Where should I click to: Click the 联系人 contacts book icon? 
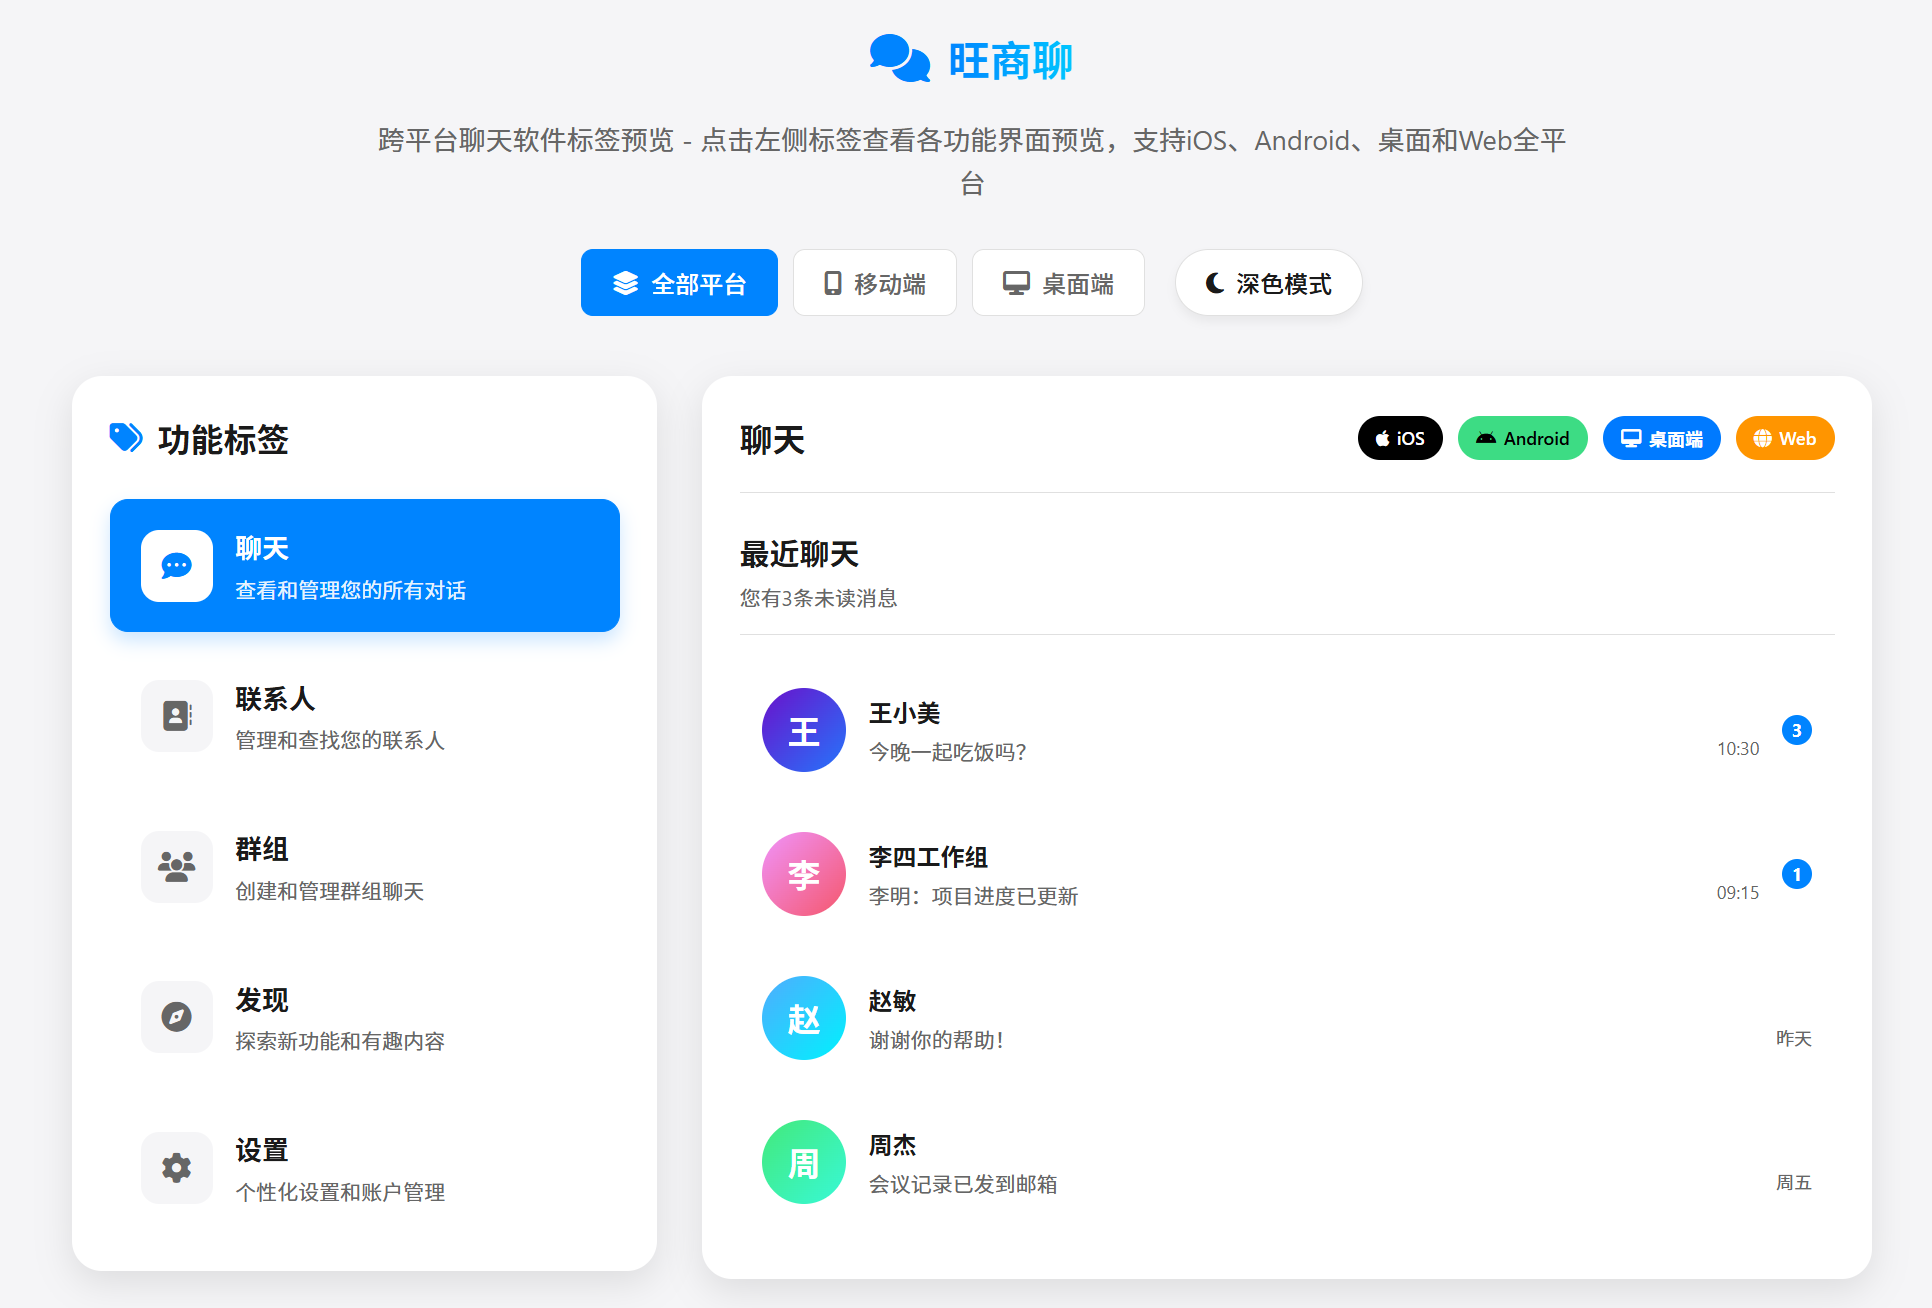[x=176, y=716]
